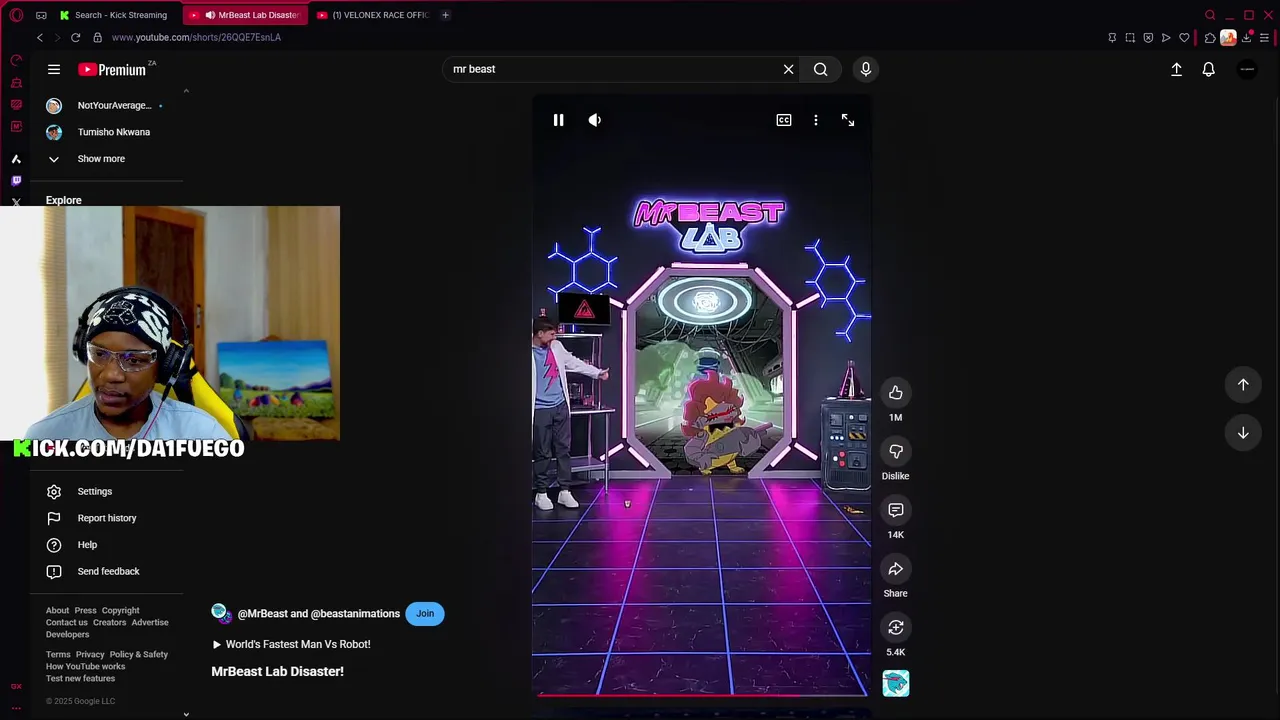Click the magnifier search button

(x=820, y=69)
